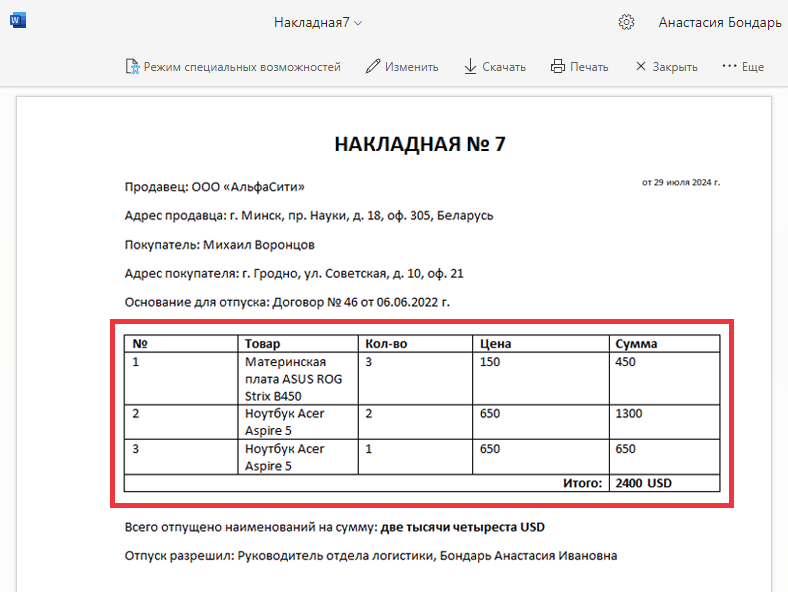The image size is (788, 592).
Task: Click the 'Отпуск разрешил' line
Action: 371,556
